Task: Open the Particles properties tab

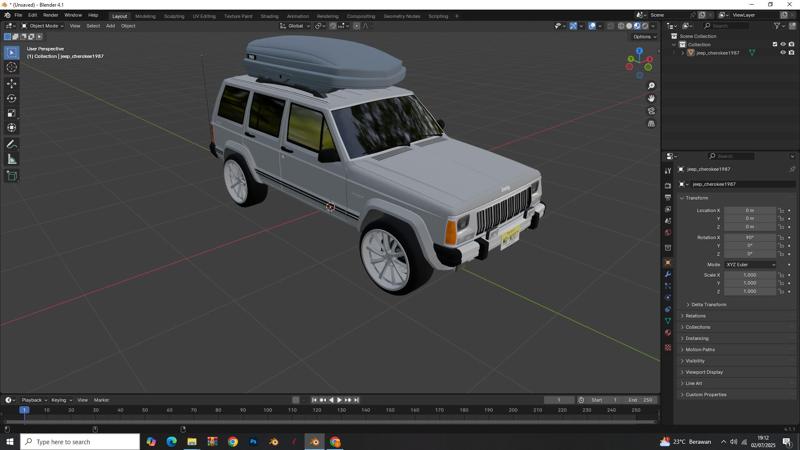Action: pos(668,286)
